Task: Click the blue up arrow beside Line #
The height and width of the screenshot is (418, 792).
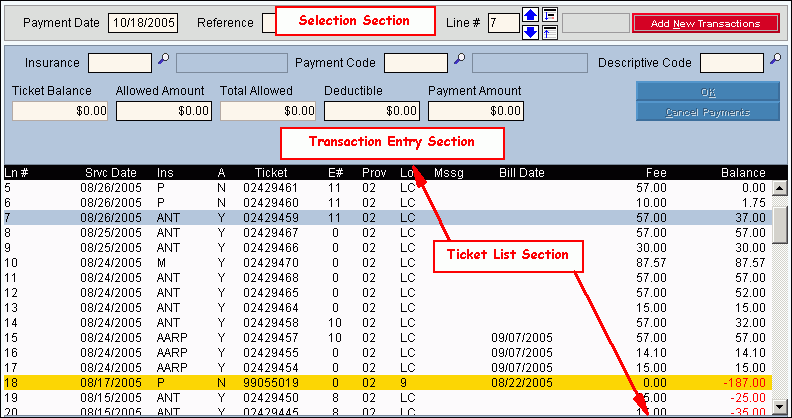Action: point(531,14)
